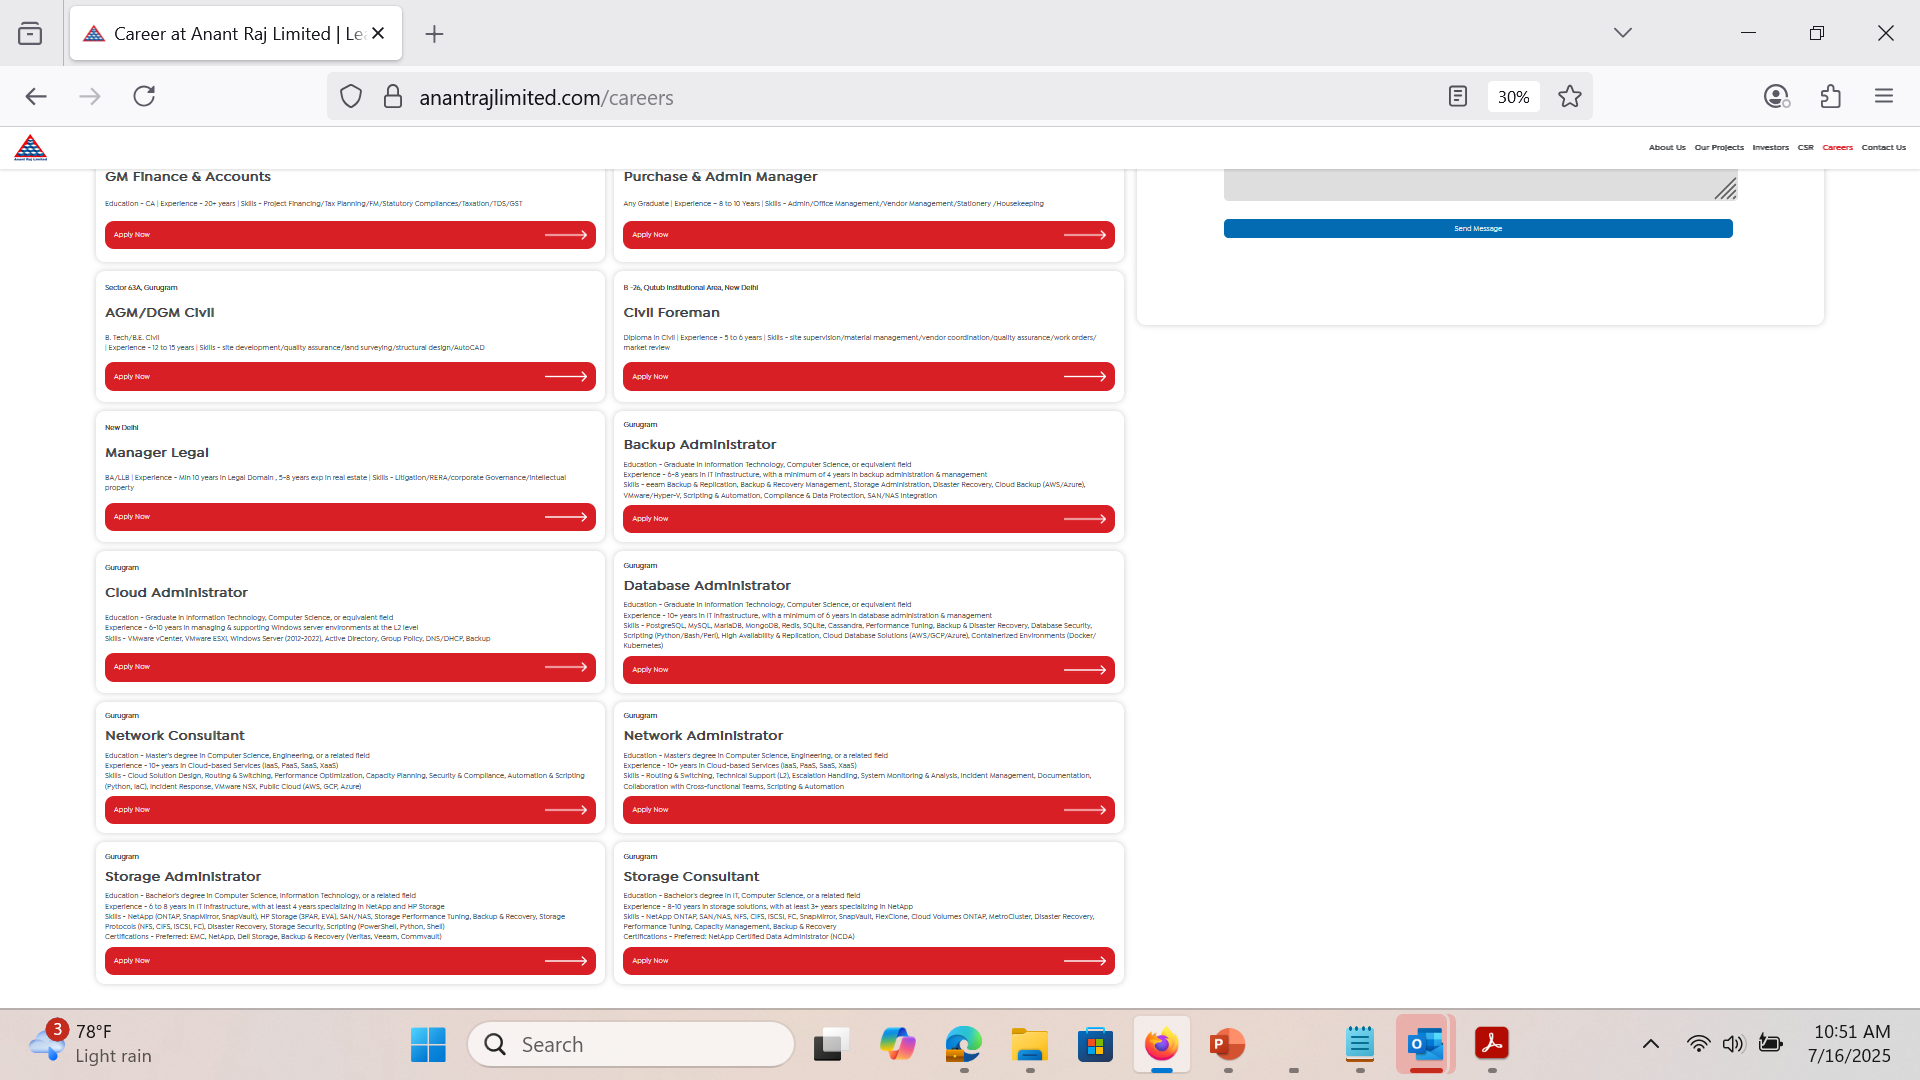Expand the list all tabs chevron
This screenshot has width=1920, height=1080.
[1622, 33]
